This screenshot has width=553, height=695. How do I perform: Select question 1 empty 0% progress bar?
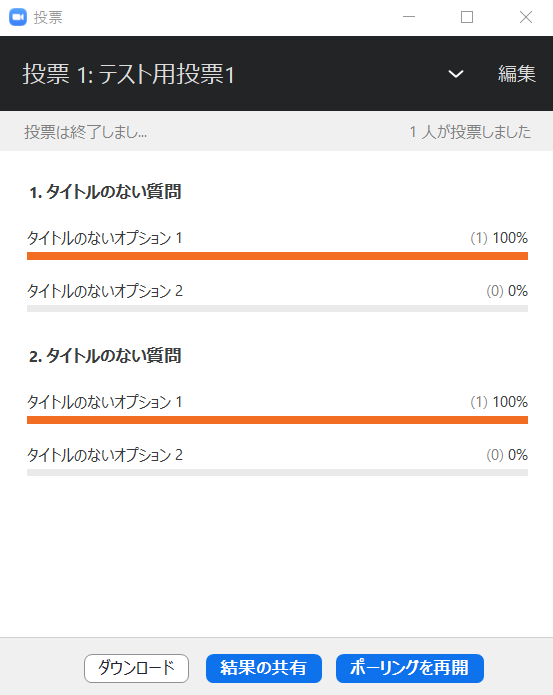click(277, 308)
